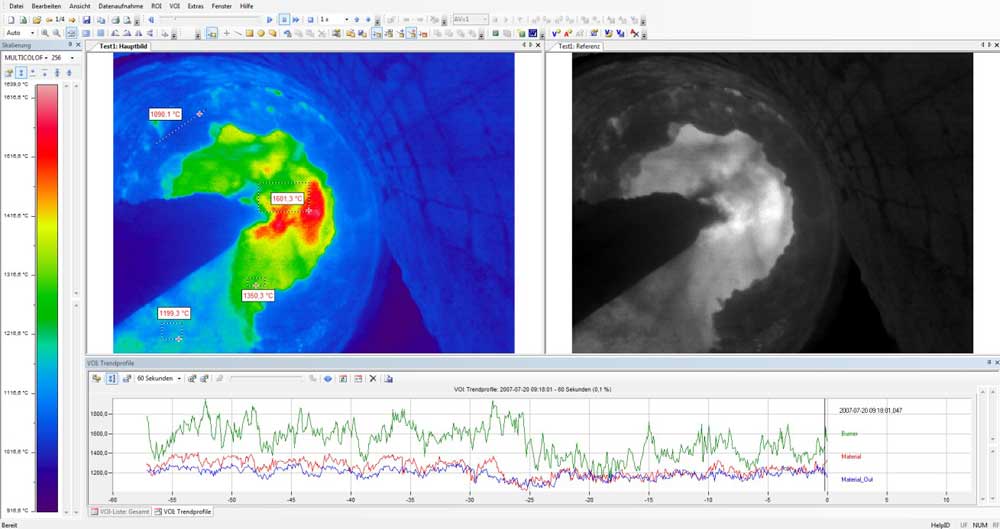Toggle the auto-scale button in trend toolbar

pyautogui.click(x=112, y=379)
